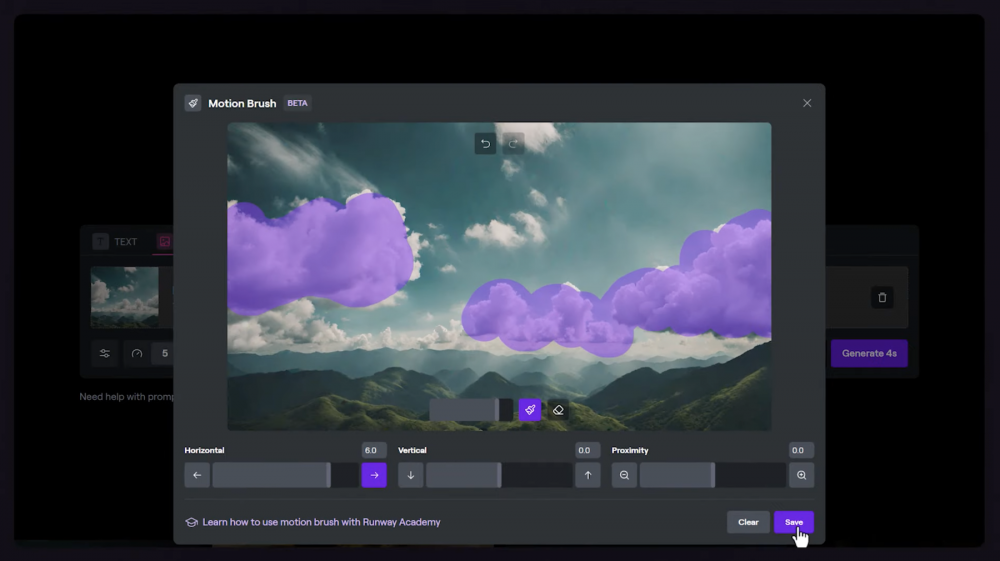
Task: Switch to the TEXT tab in background
Action: tap(115, 242)
